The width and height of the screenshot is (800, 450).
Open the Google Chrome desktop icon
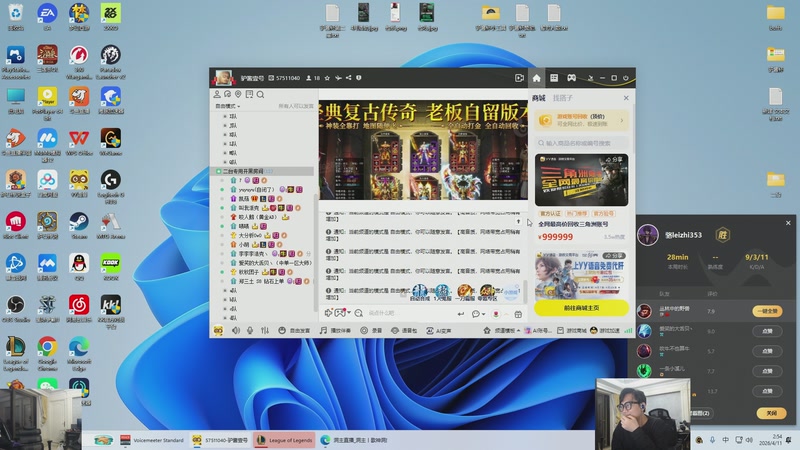[47, 354]
